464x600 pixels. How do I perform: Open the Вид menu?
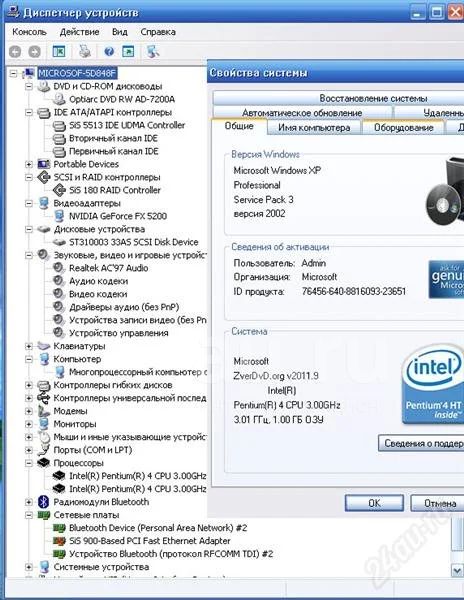pyautogui.click(x=120, y=32)
